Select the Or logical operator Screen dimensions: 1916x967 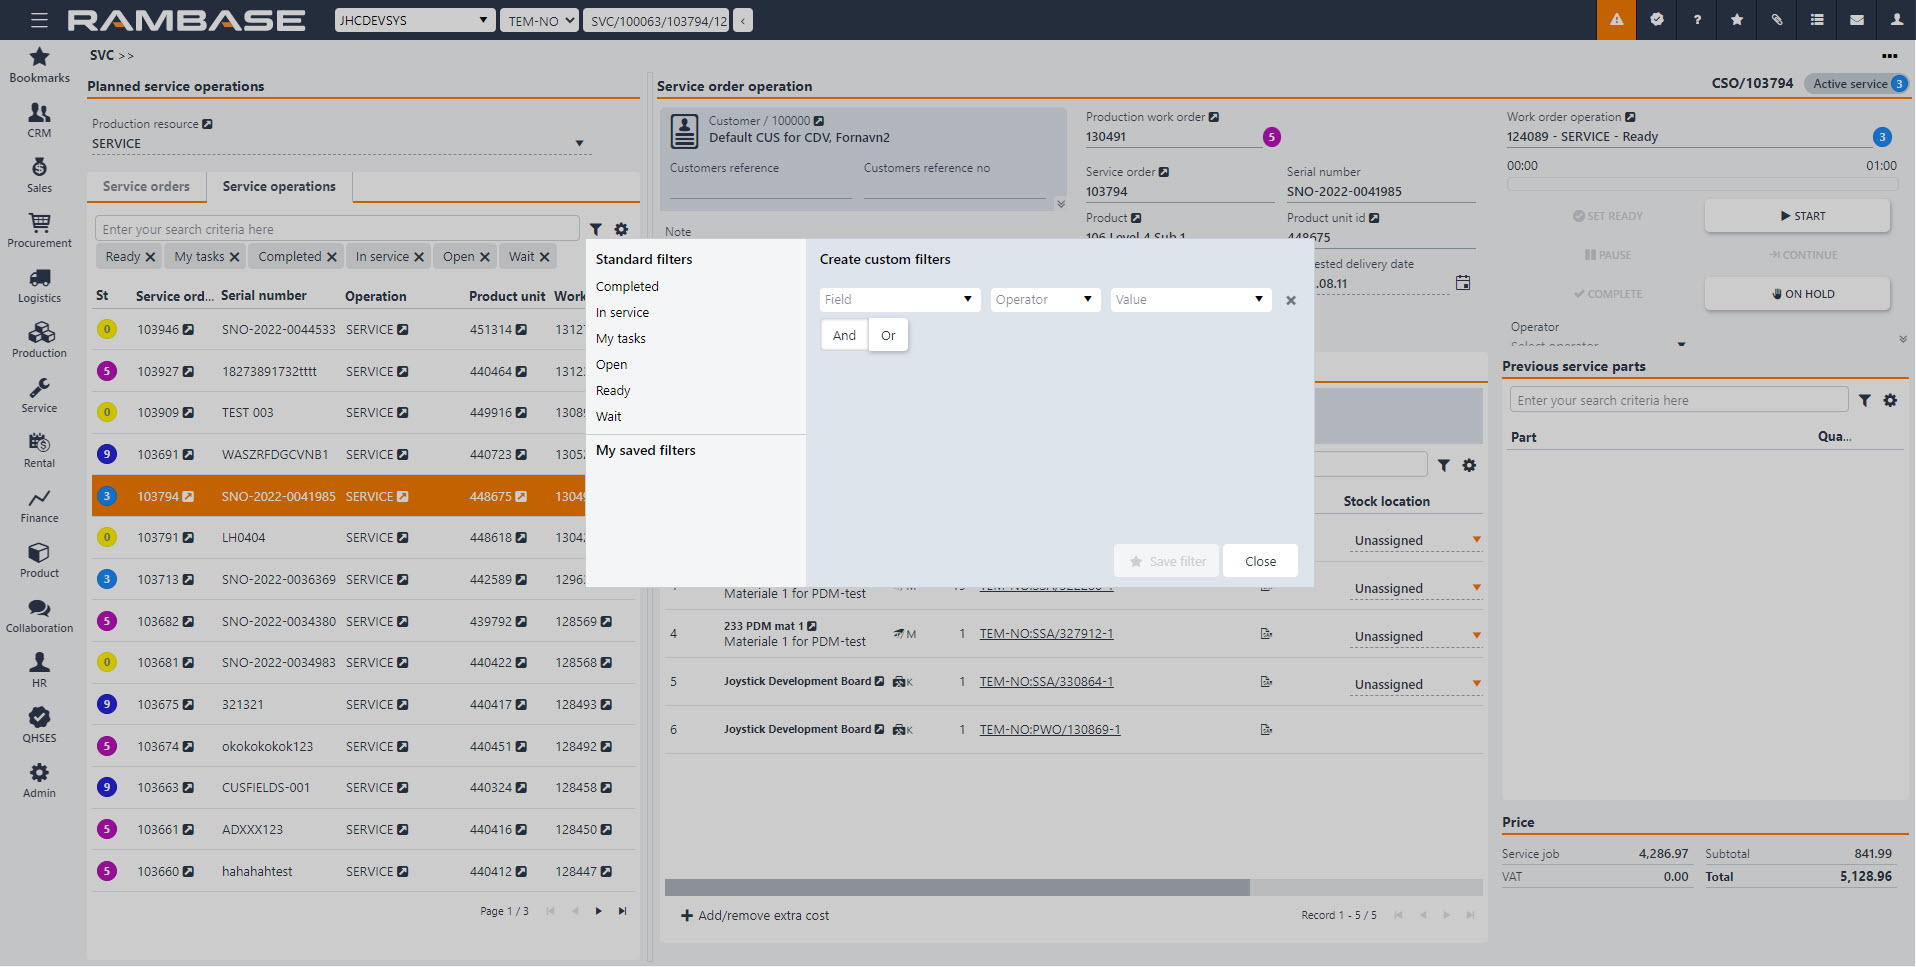click(x=888, y=336)
